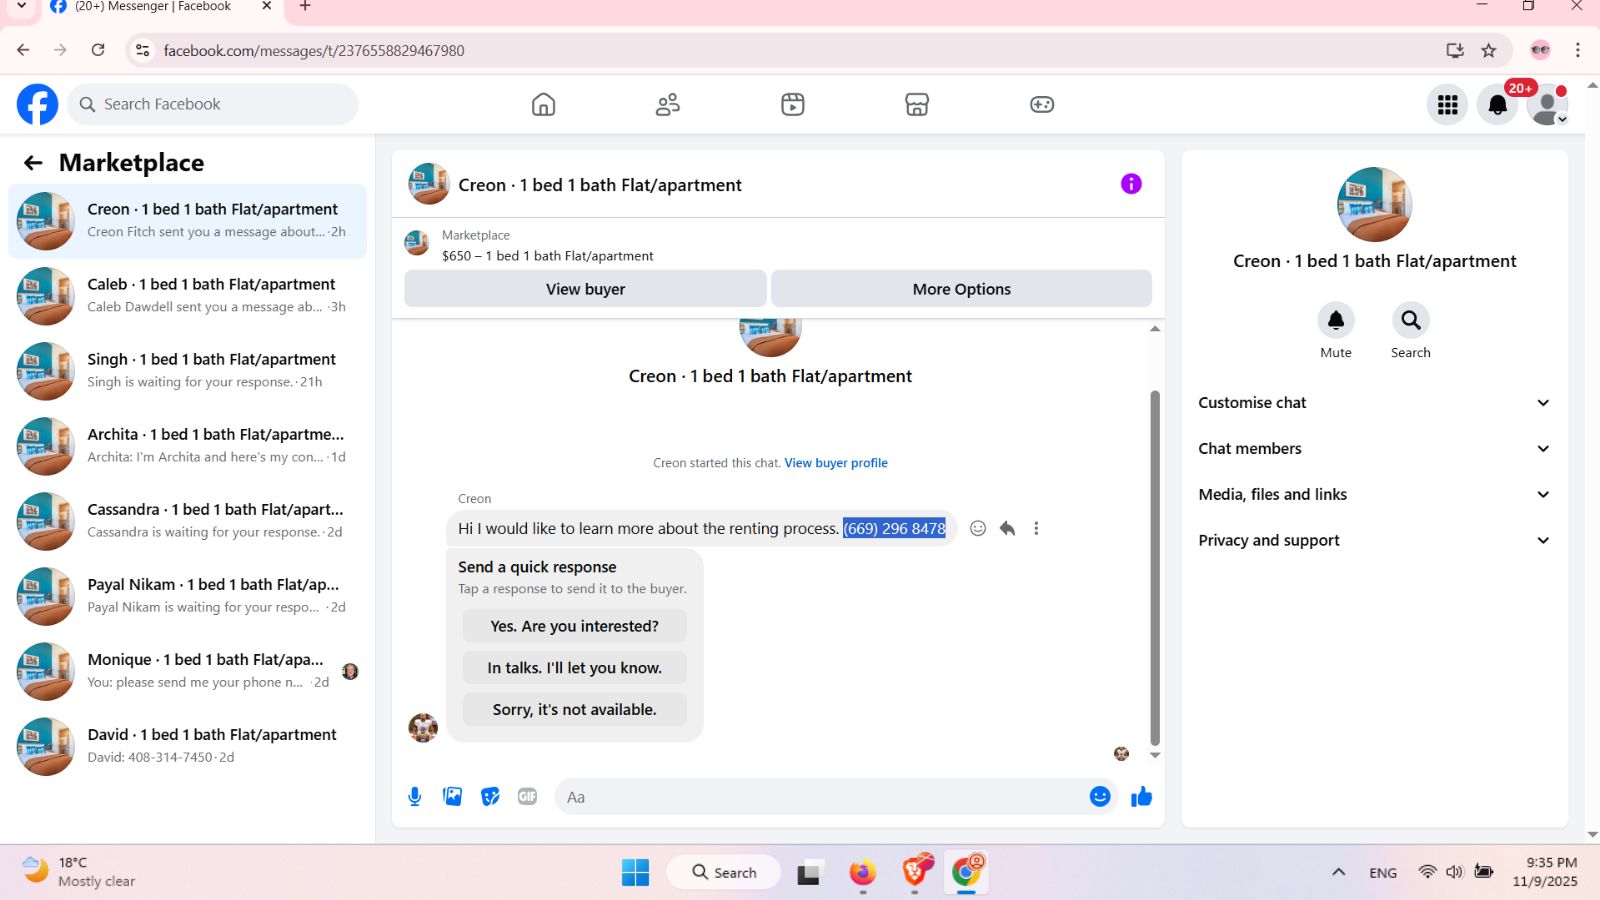This screenshot has width=1600, height=900.
Task: Expand Customise chat section
Action: pyautogui.click(x=1374, y=403)
